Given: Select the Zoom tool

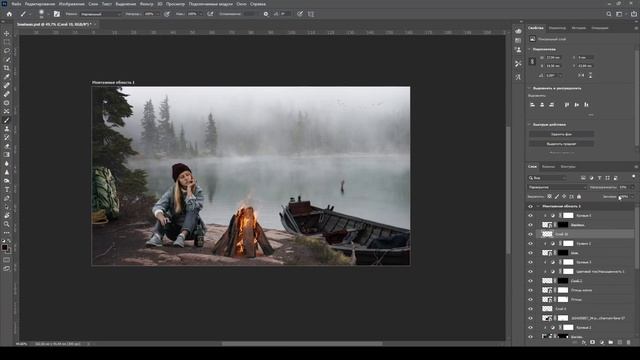Looking at the screenshot, I should click(x=7, y=224).
